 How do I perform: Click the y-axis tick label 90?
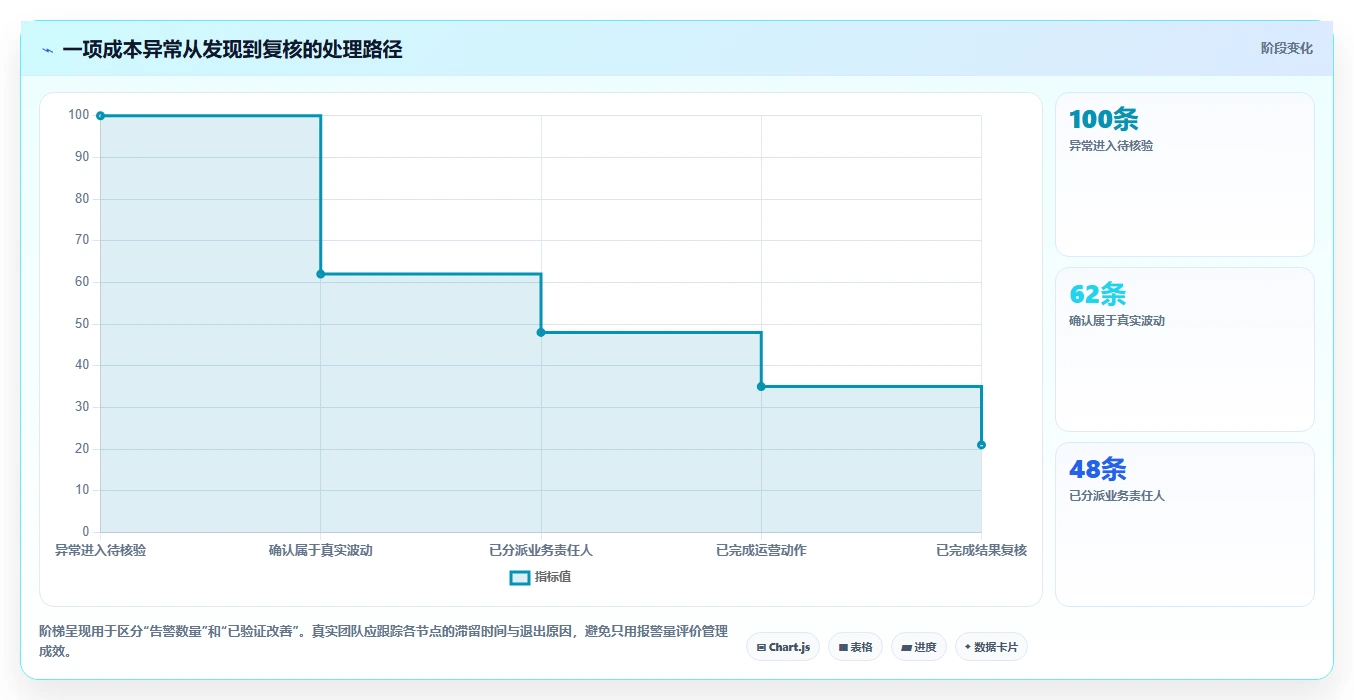click(x=82, y=157)
